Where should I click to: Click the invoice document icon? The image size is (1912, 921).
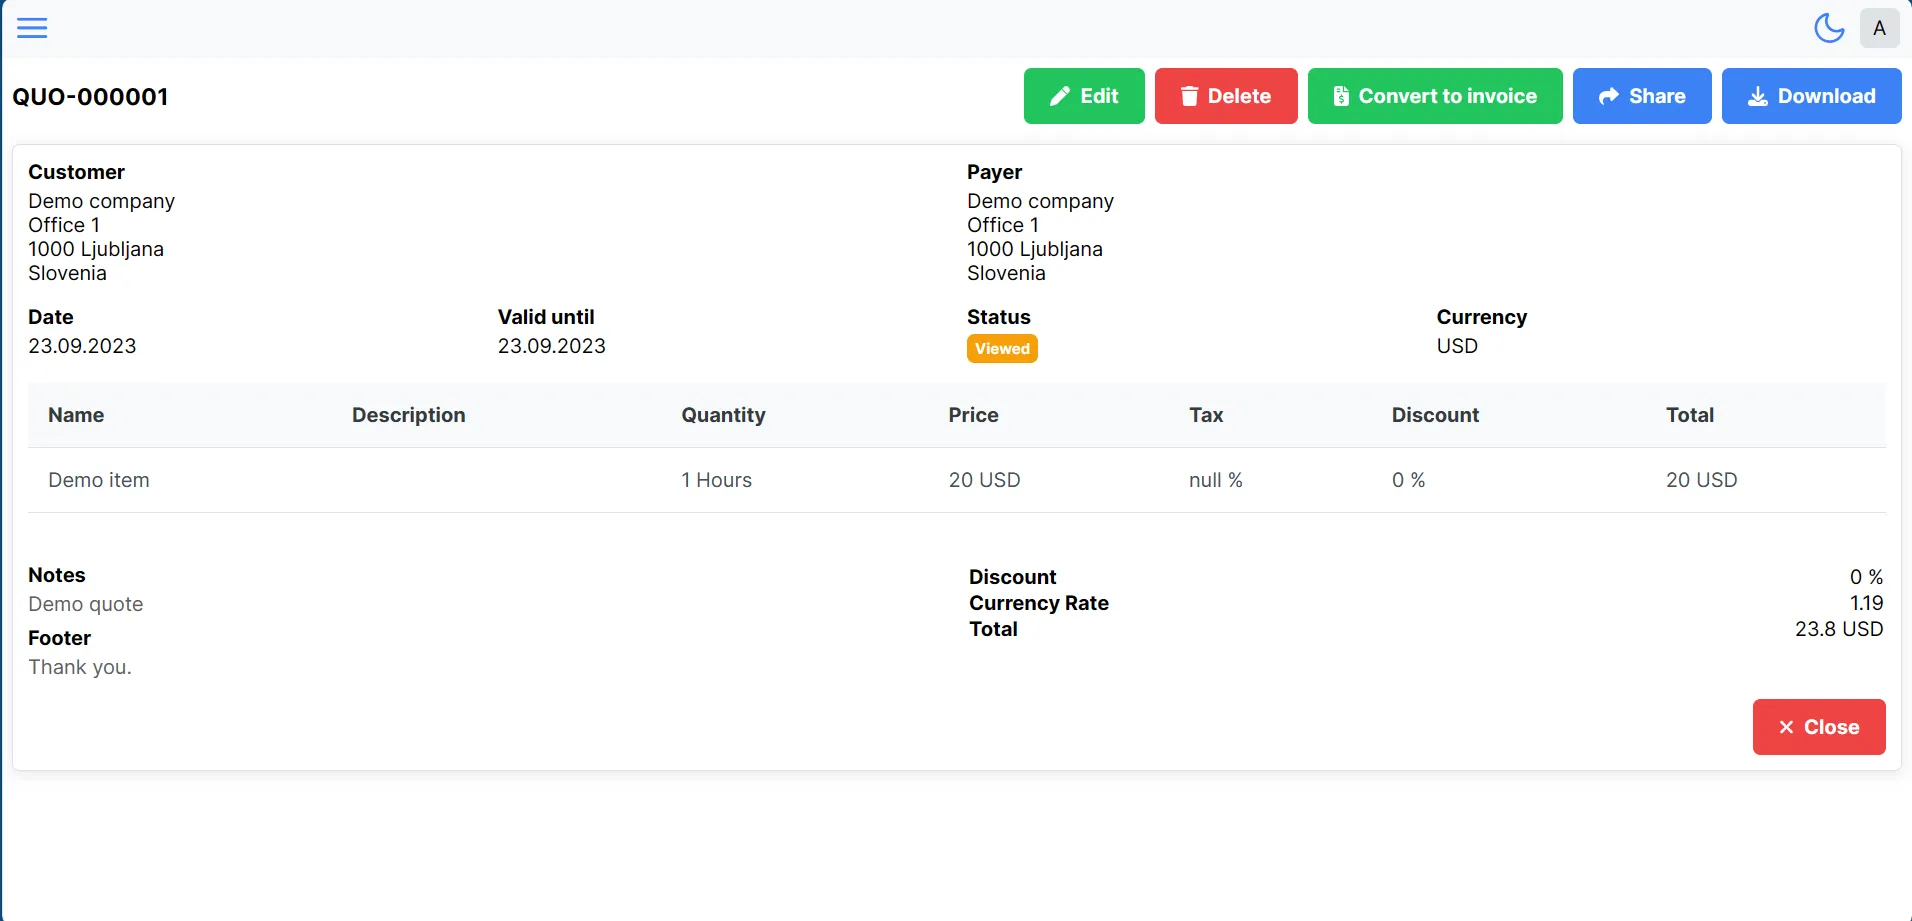1341,96
